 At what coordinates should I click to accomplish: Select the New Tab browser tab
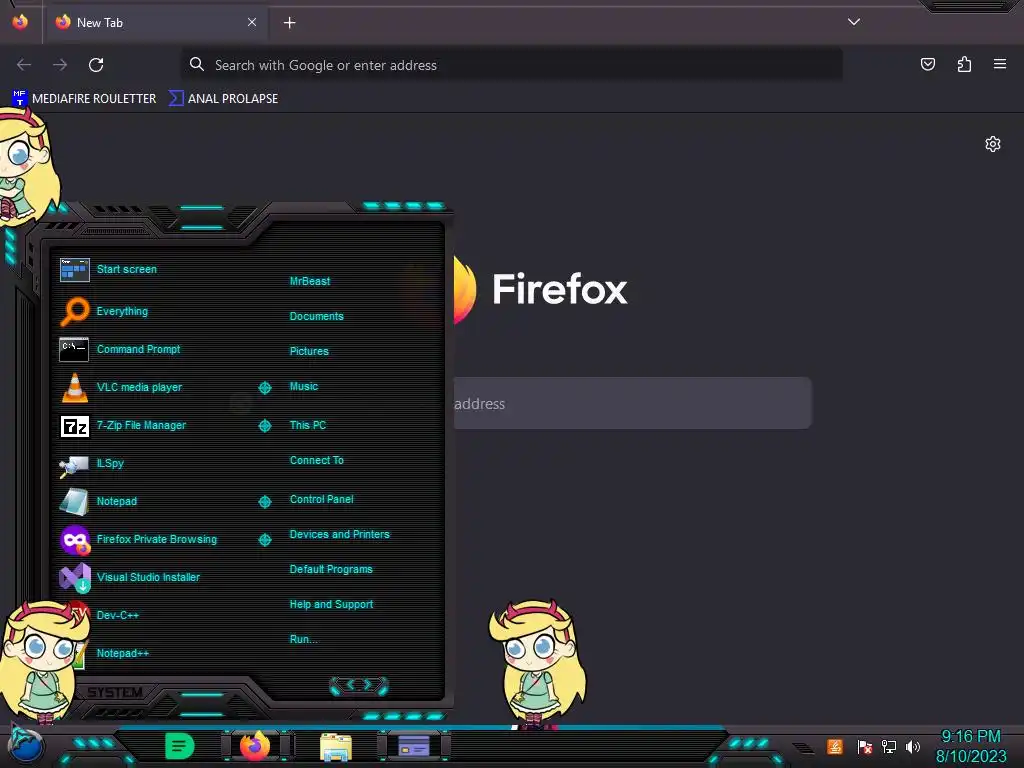coord(155,23)
